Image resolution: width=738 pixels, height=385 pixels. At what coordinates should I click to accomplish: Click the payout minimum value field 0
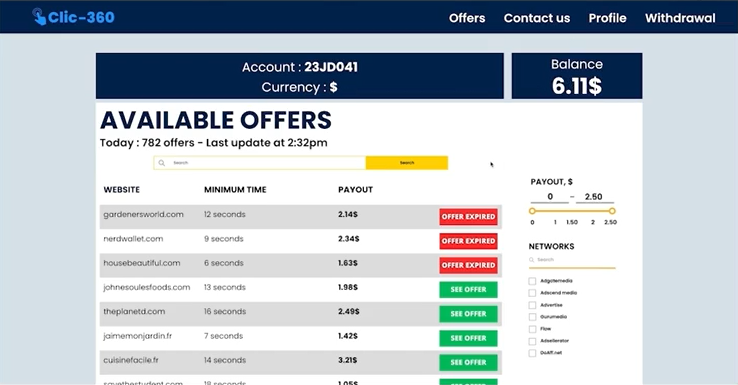click(550, 197)
